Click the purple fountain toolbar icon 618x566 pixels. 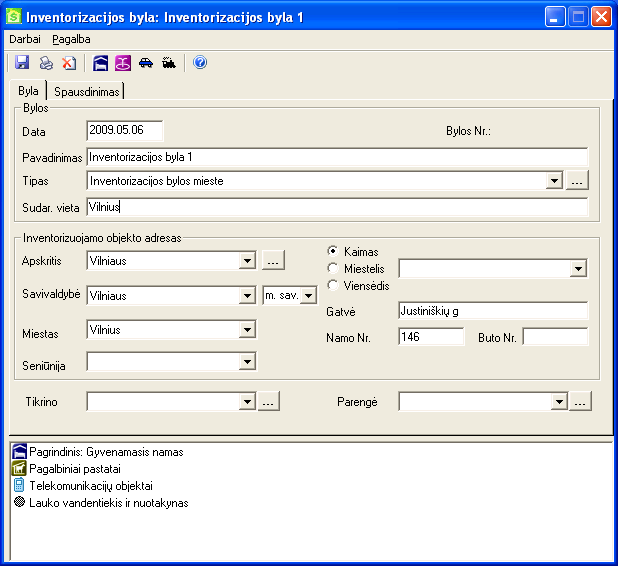[x=123, y=63]
